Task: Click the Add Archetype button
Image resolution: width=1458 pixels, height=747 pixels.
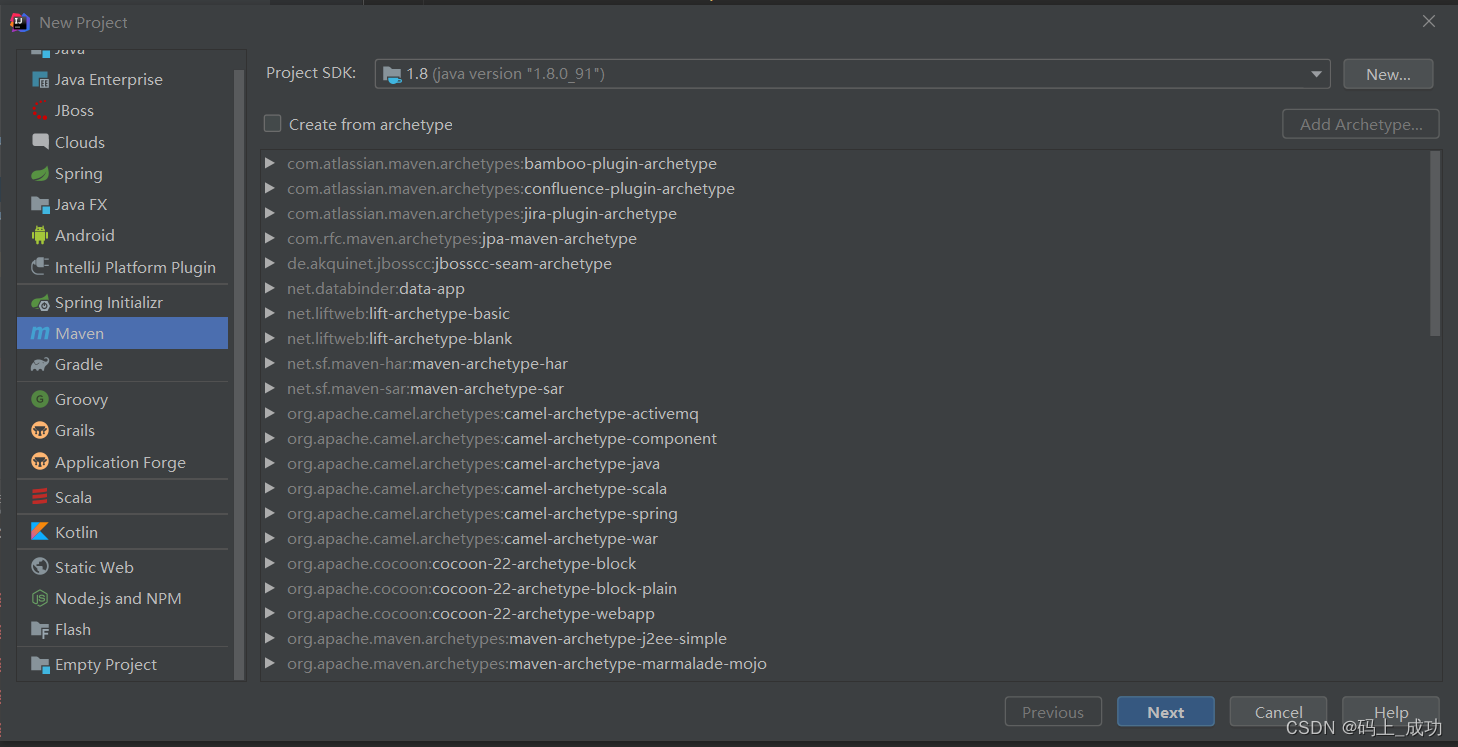Action: [1360, 124]
